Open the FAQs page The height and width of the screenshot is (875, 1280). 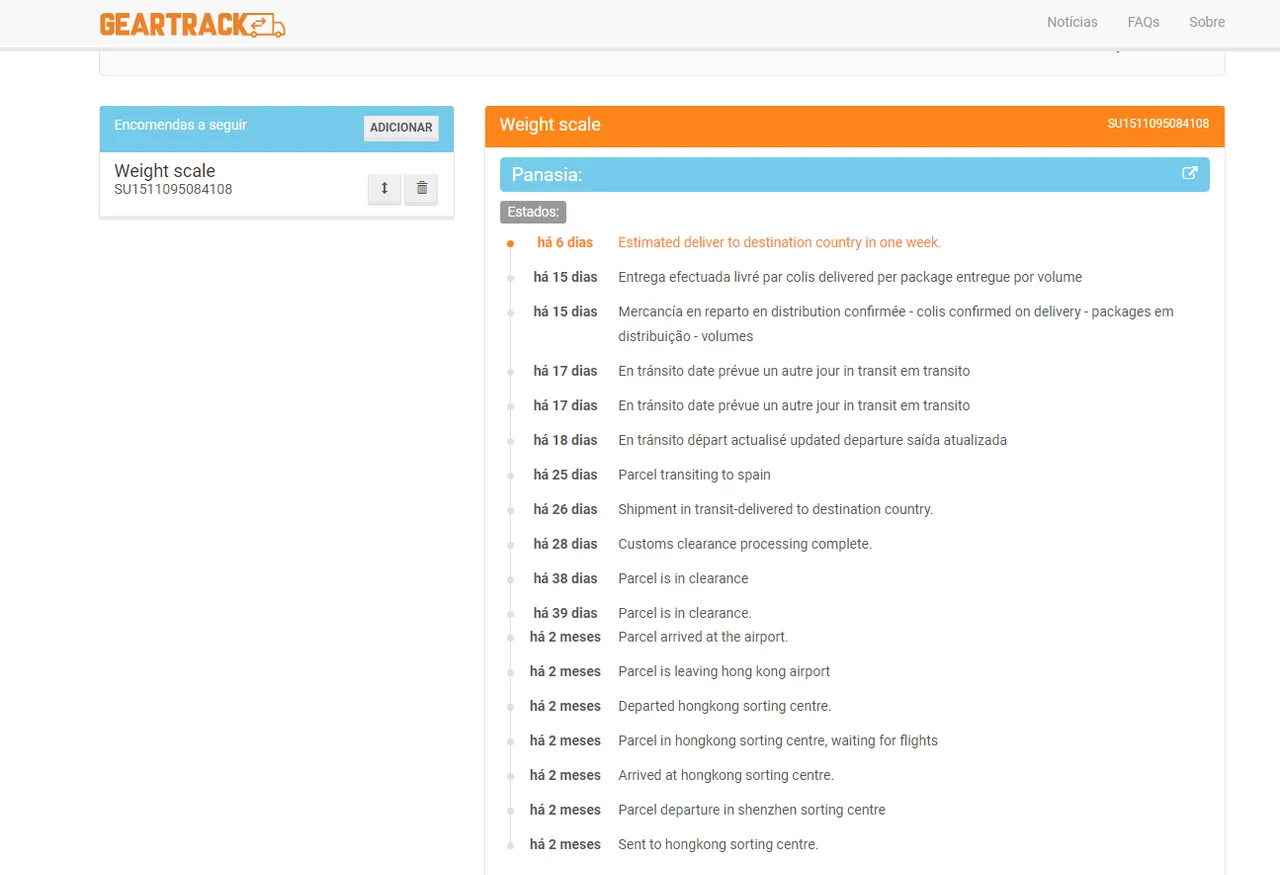coord(1143,22)
